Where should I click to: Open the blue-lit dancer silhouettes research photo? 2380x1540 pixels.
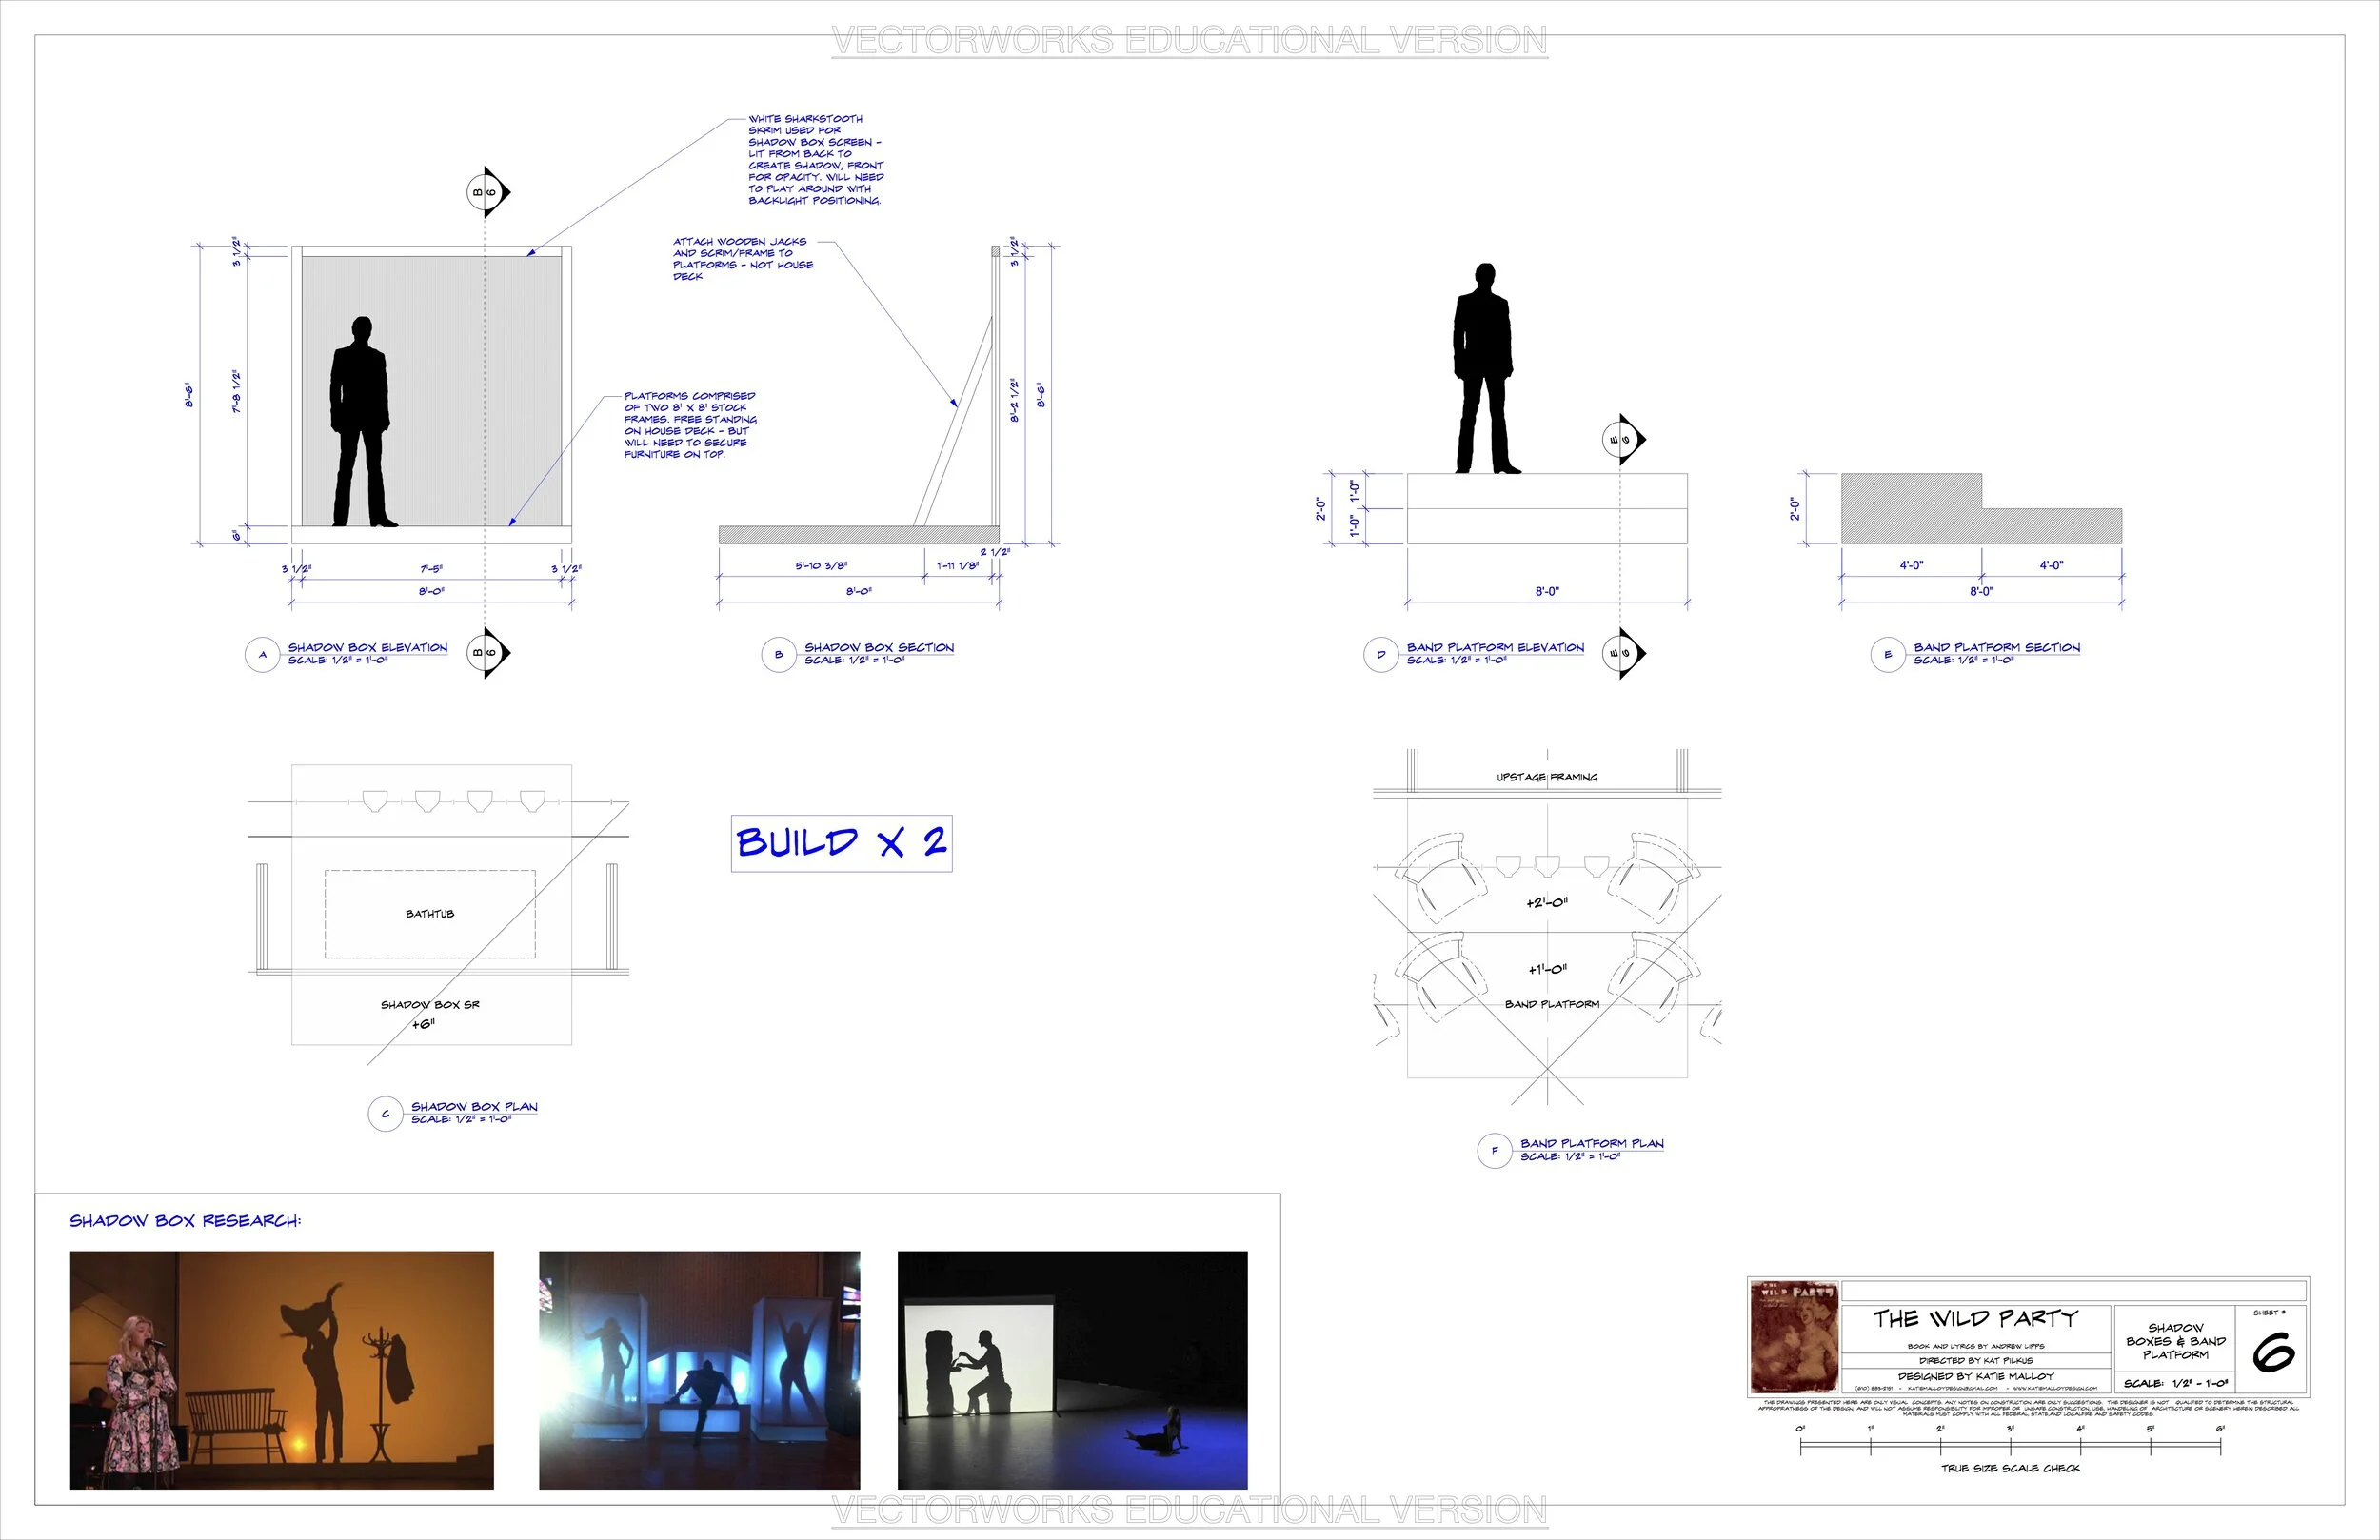(699, 1369)
